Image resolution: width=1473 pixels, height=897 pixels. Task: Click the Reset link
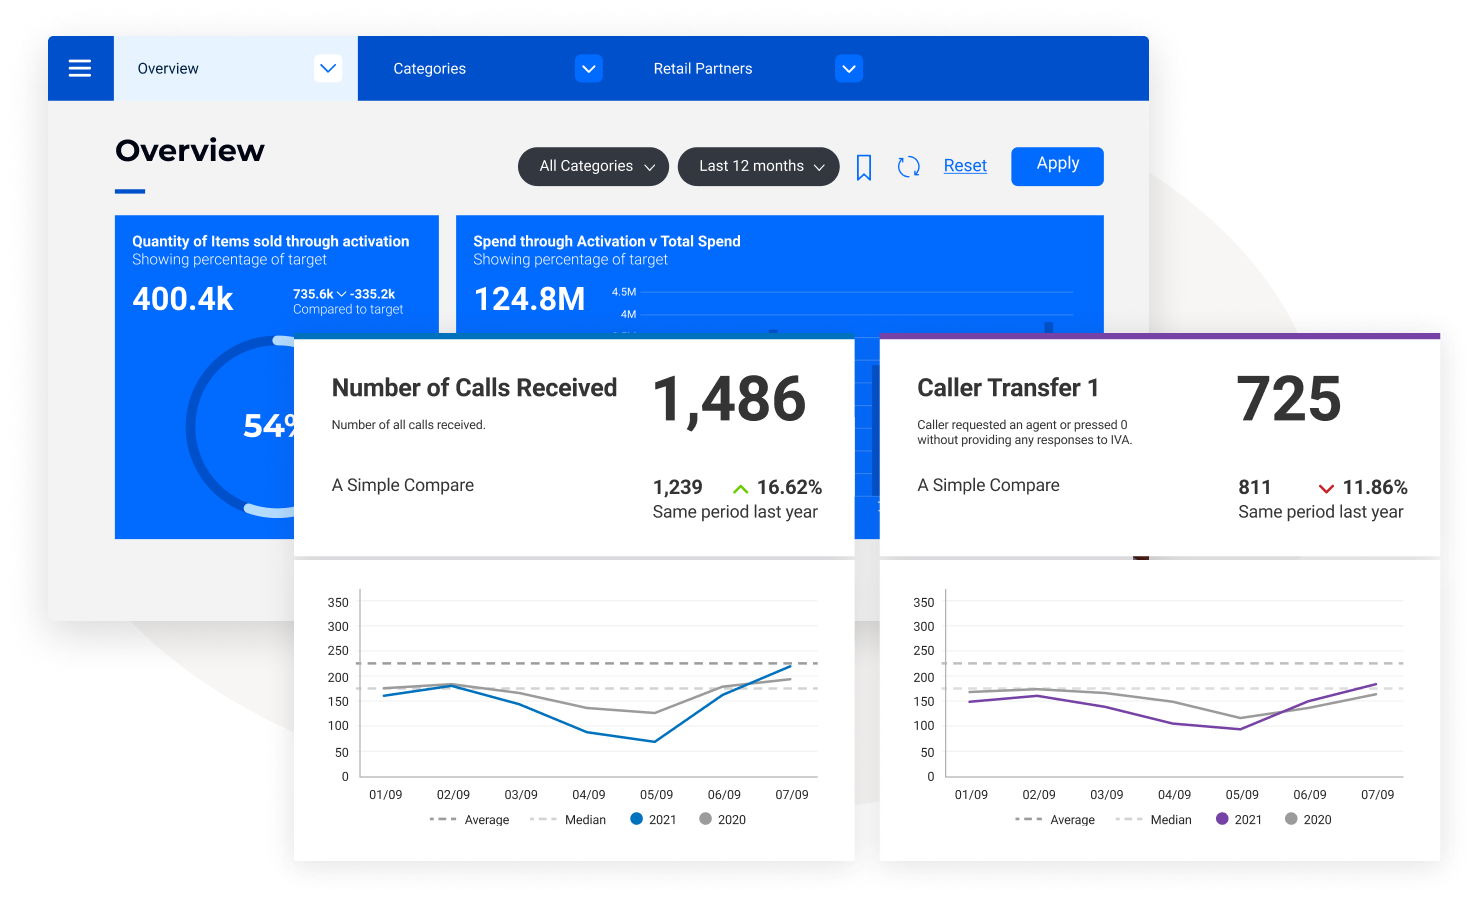[x=965, y=166]
